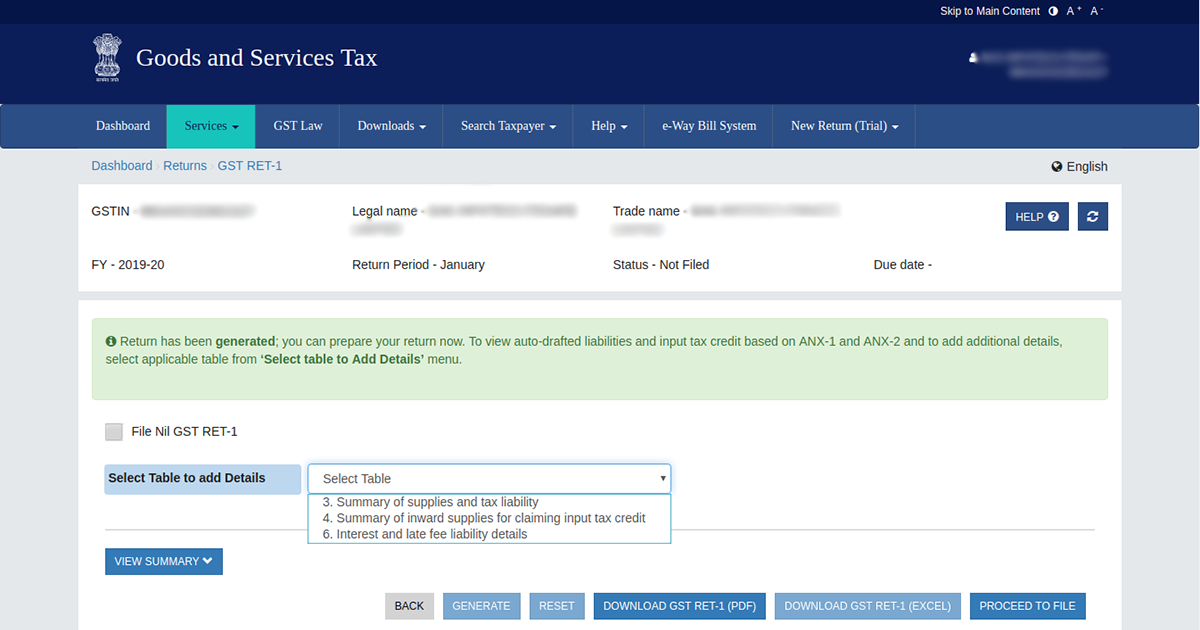Click the user profile icon in header

tap(973, 58)
